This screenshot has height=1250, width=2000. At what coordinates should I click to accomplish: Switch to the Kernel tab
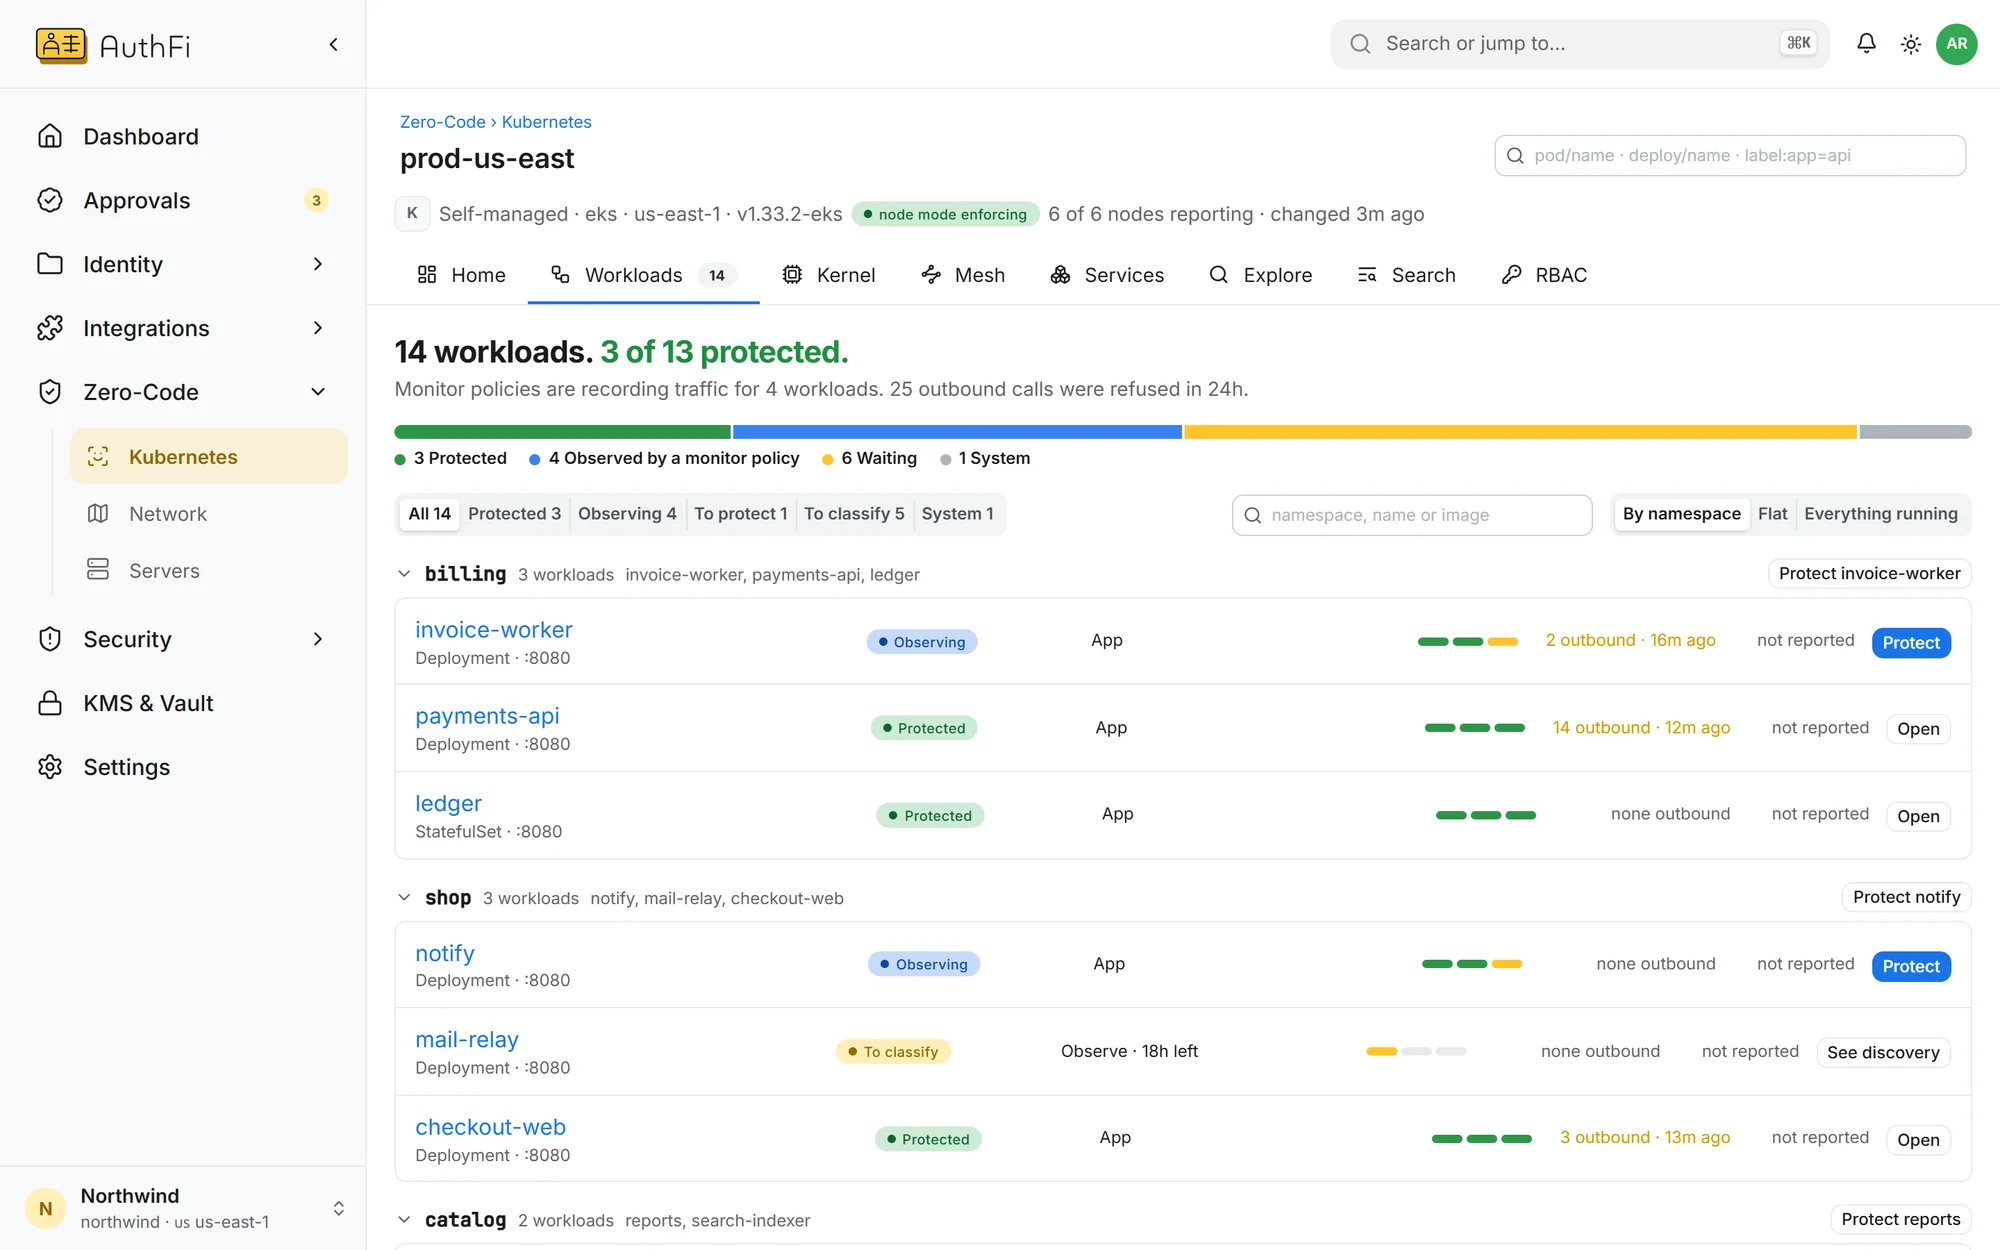click(x=828, y=275)
